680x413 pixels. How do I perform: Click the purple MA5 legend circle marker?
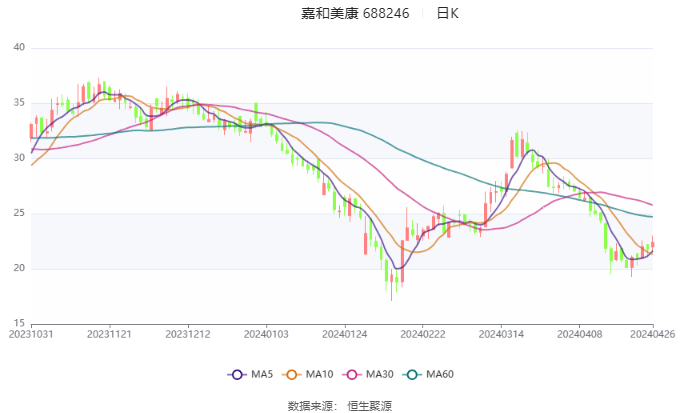click(x=237, y=374)
